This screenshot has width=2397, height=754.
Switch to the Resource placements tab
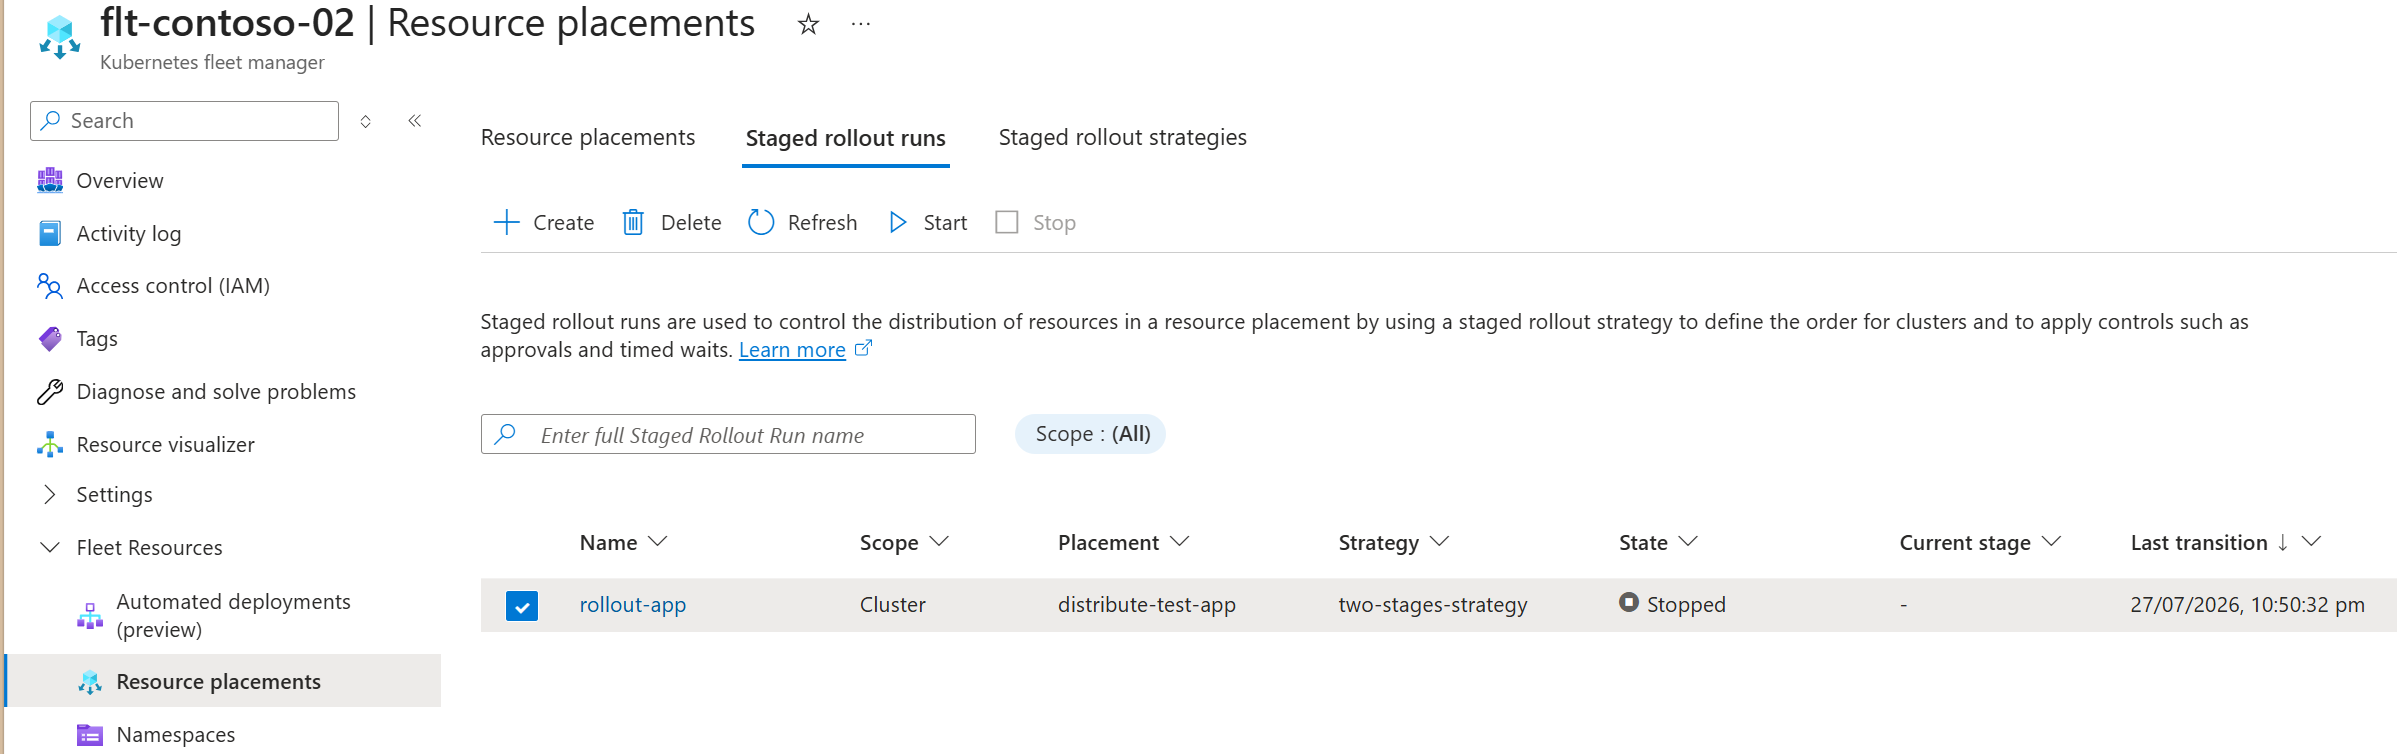pyautogui.click(x=588, y=137)
